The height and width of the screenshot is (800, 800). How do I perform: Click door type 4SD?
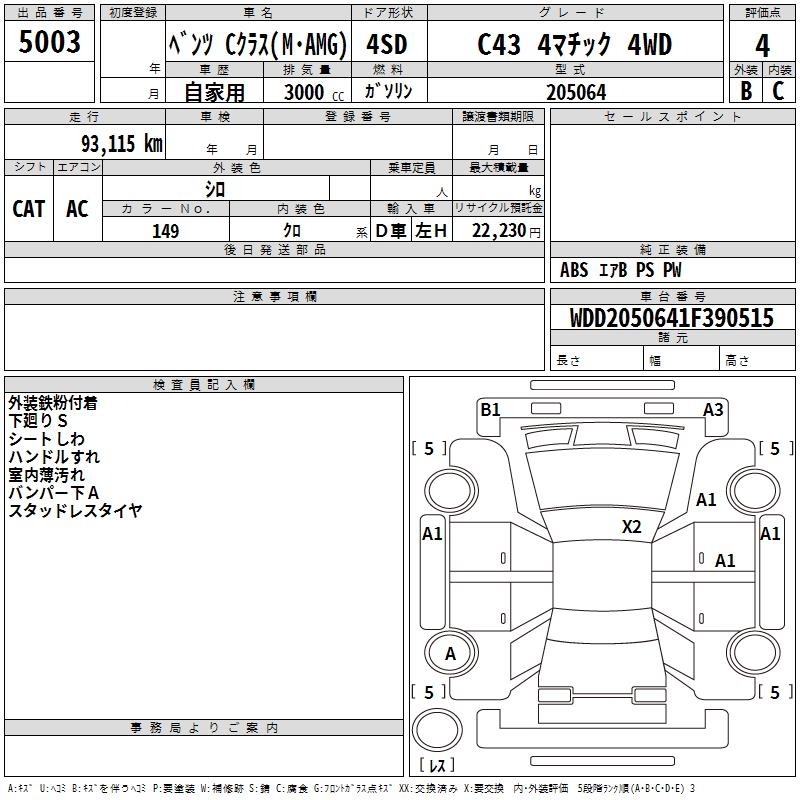(x=387, y=44)
